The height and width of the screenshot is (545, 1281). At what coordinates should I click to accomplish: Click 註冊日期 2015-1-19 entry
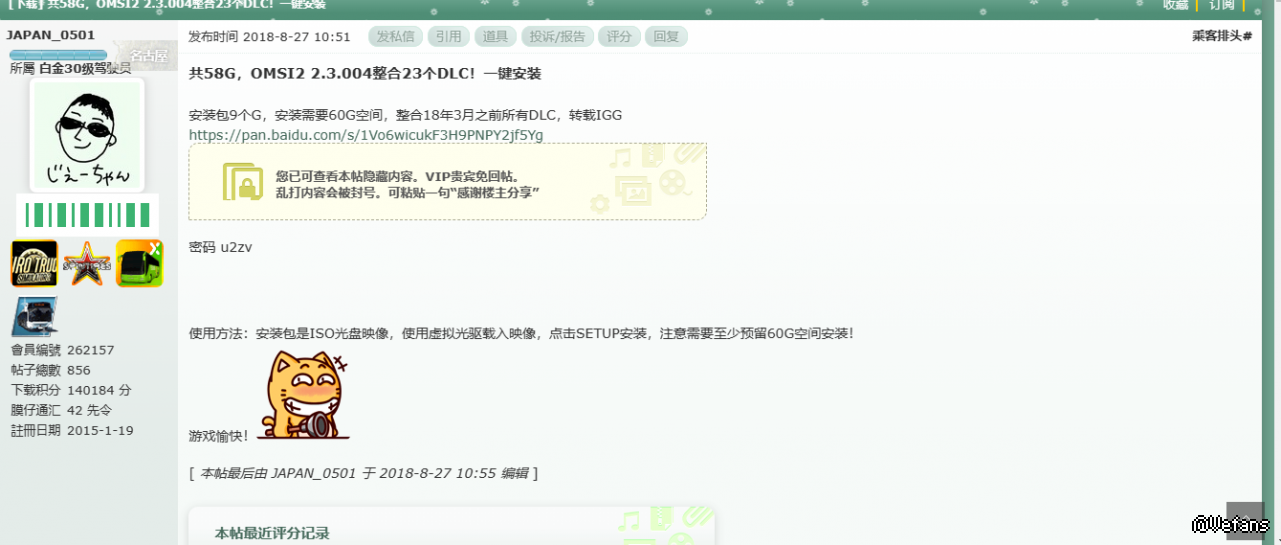coord(72,430)
